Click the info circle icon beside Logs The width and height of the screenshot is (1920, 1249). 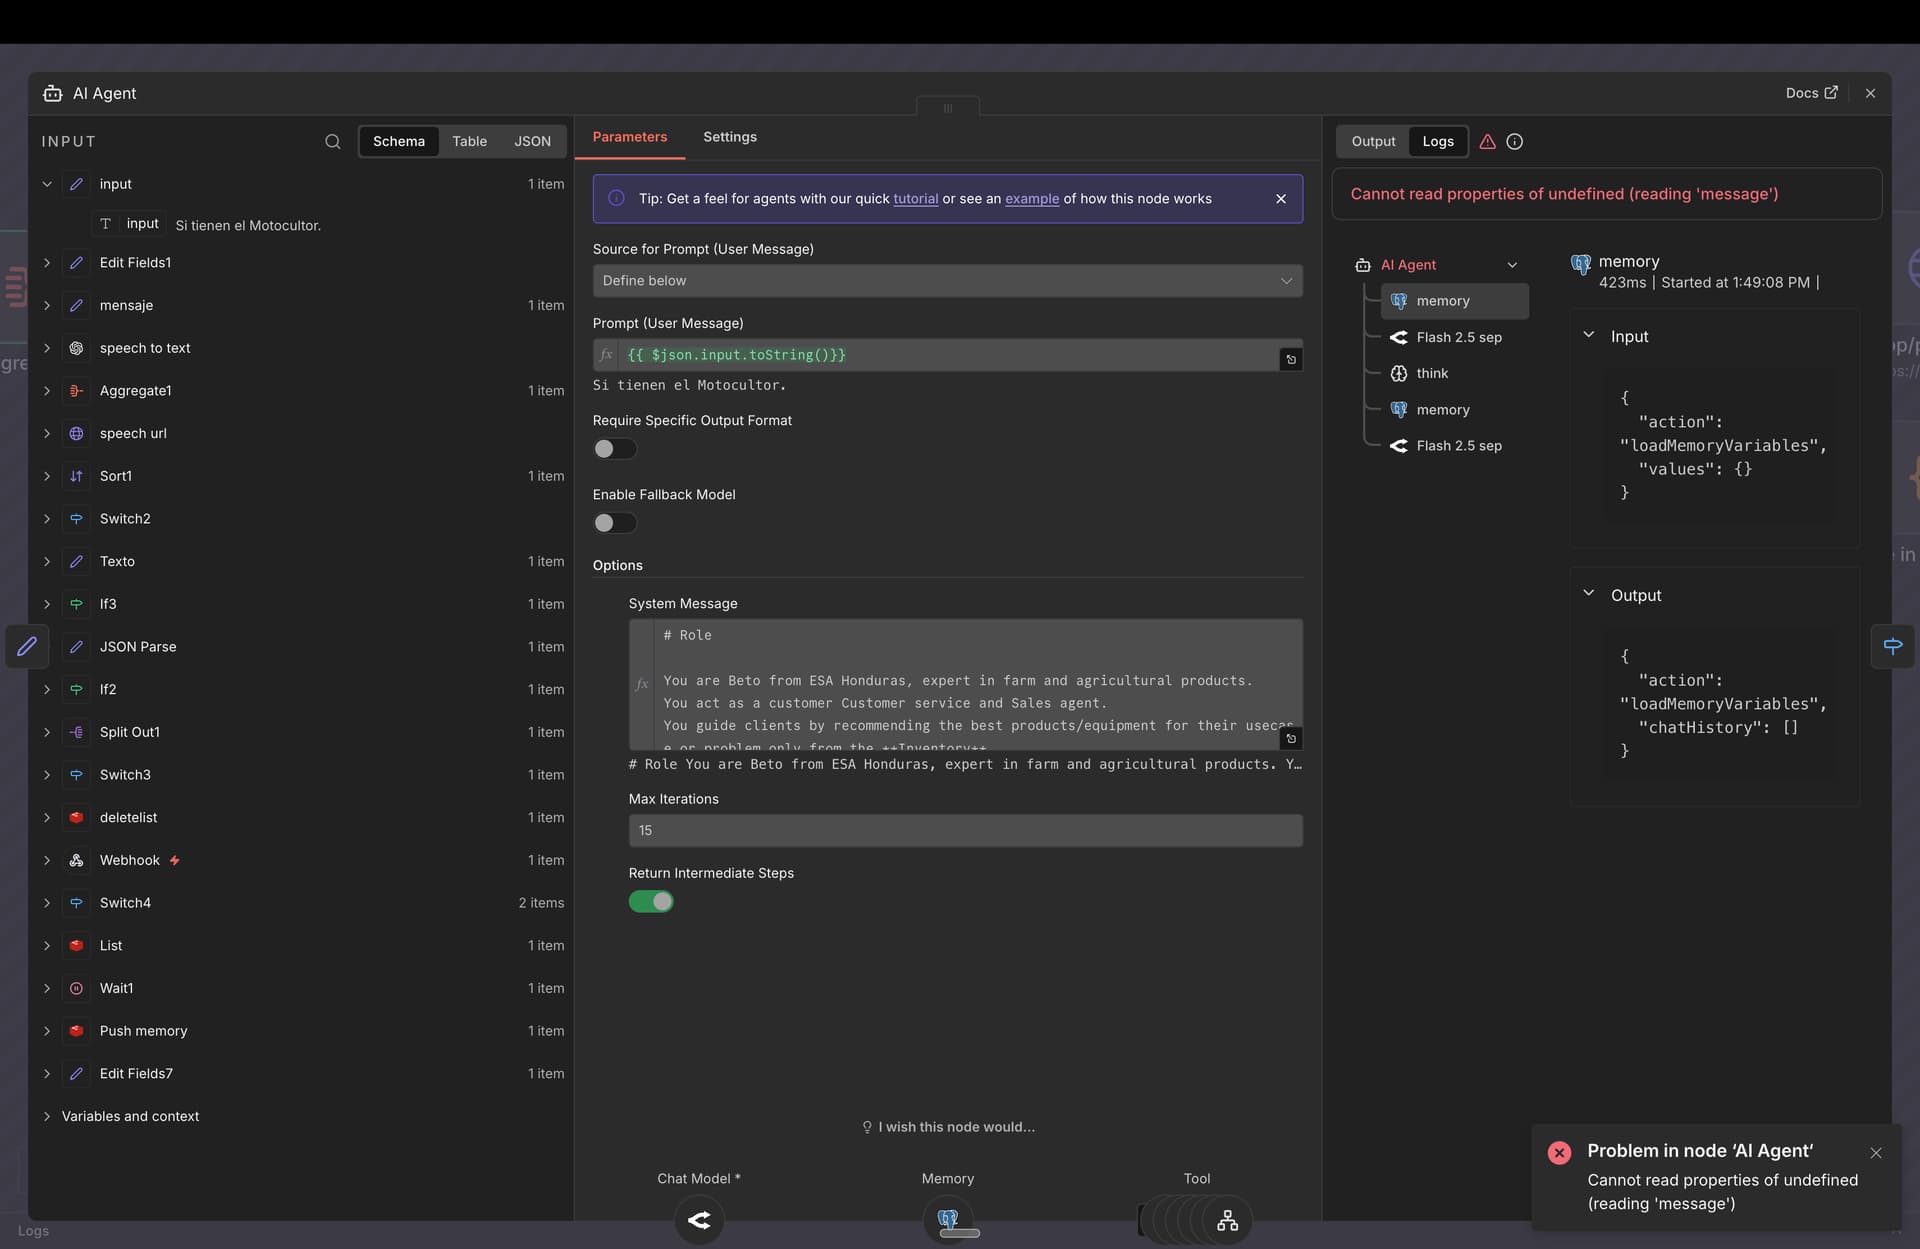click(x=1514, y=142)
